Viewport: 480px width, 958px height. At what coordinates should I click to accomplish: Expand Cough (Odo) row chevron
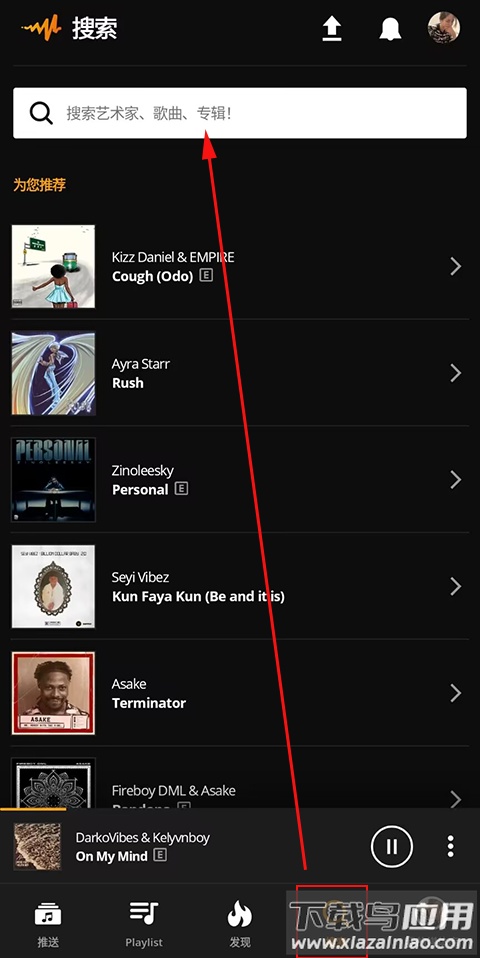click(456, 266)
